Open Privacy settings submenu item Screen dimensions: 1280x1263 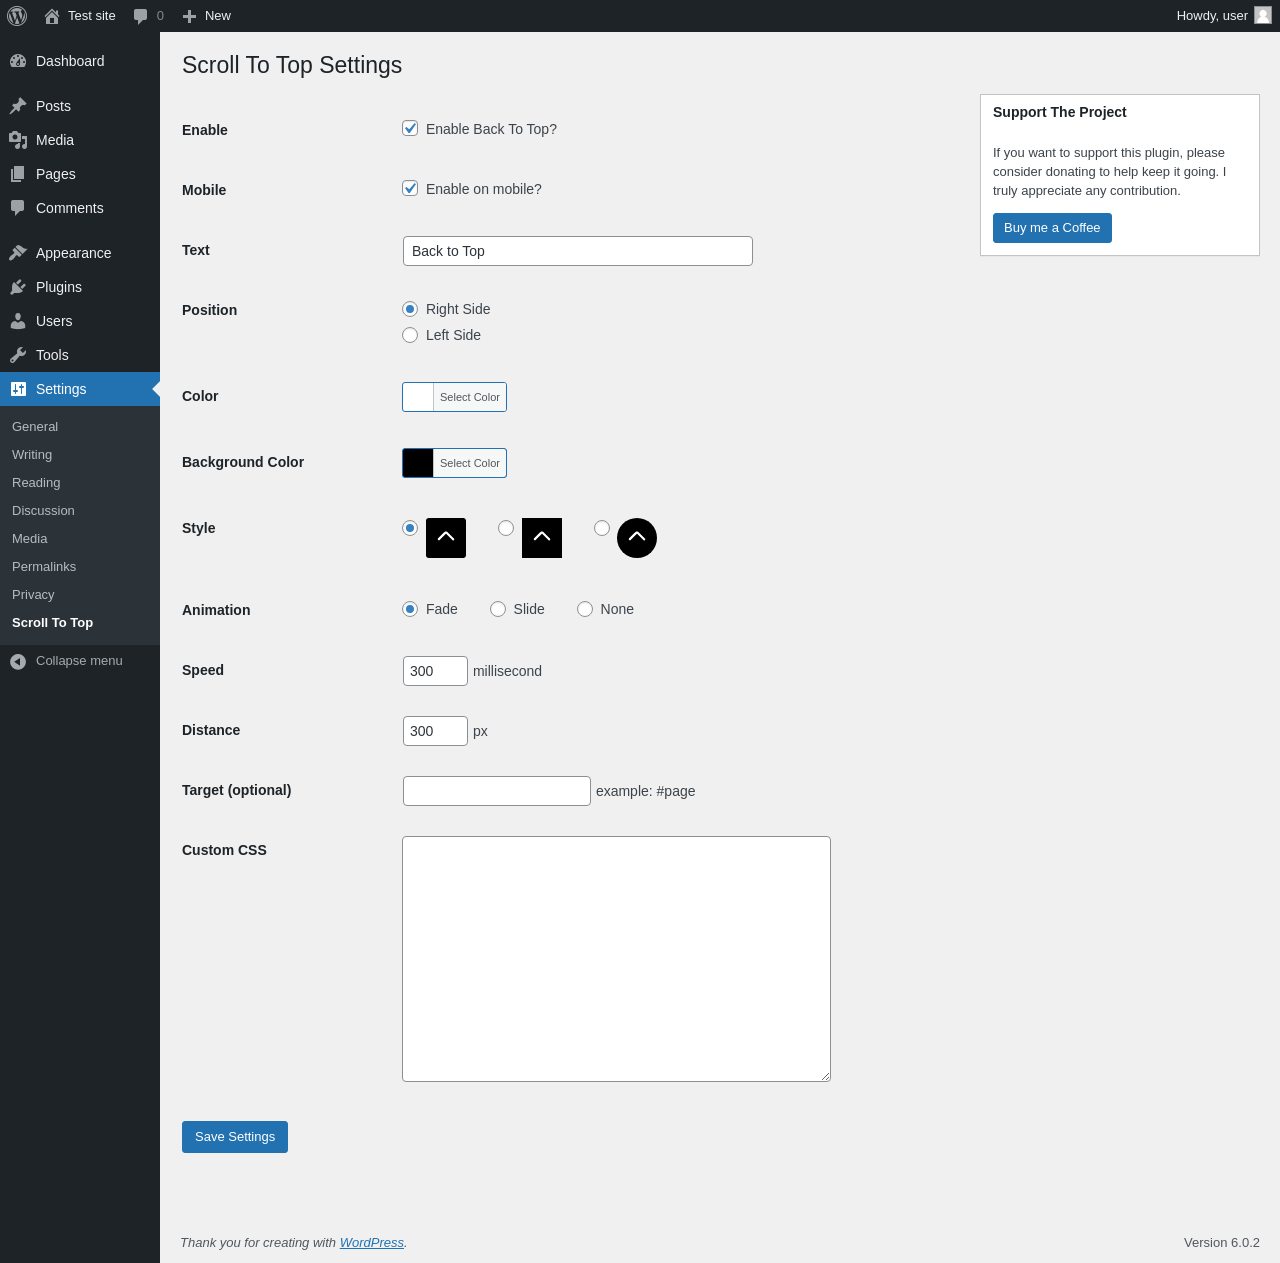click(33, 595)
